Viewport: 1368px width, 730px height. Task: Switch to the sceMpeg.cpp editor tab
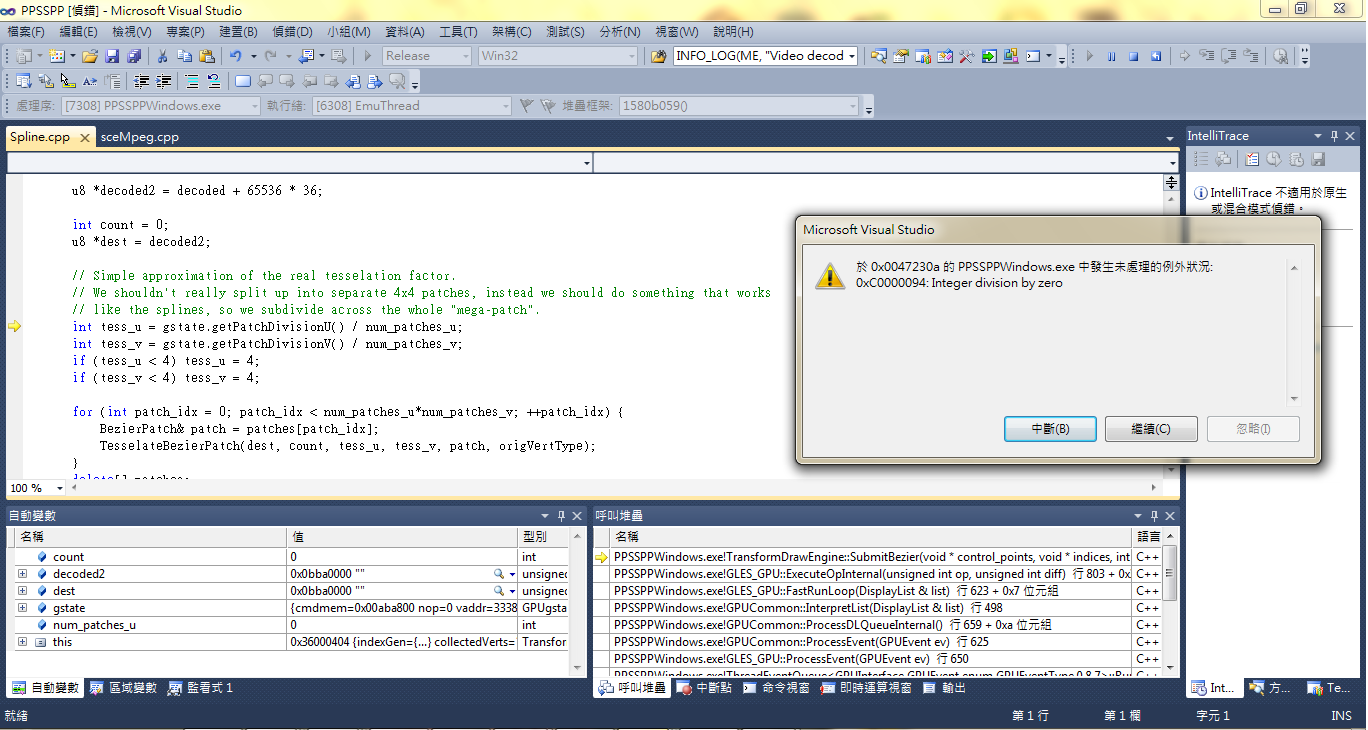coord(139,137)
